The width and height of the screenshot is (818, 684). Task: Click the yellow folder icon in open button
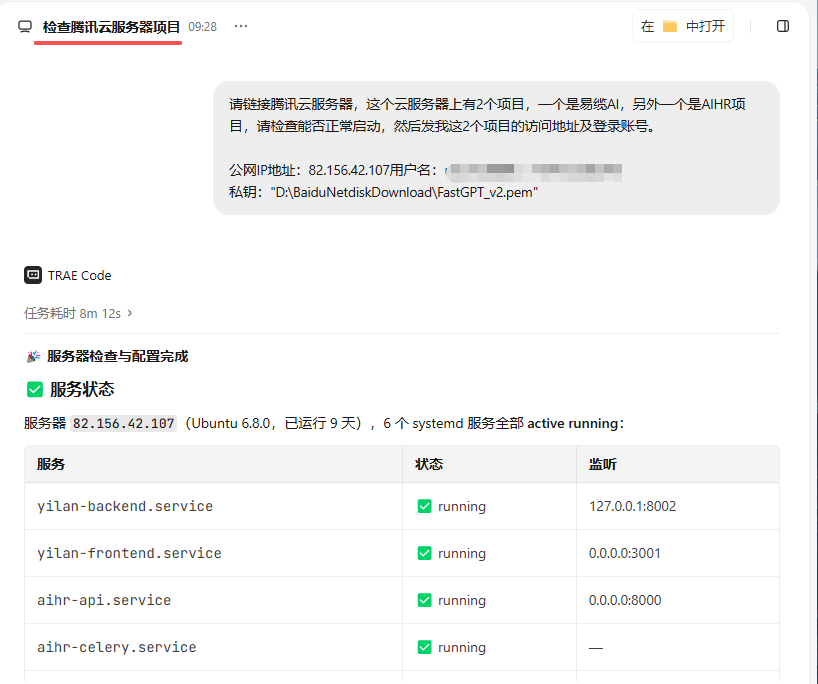(x=670, y=26)
